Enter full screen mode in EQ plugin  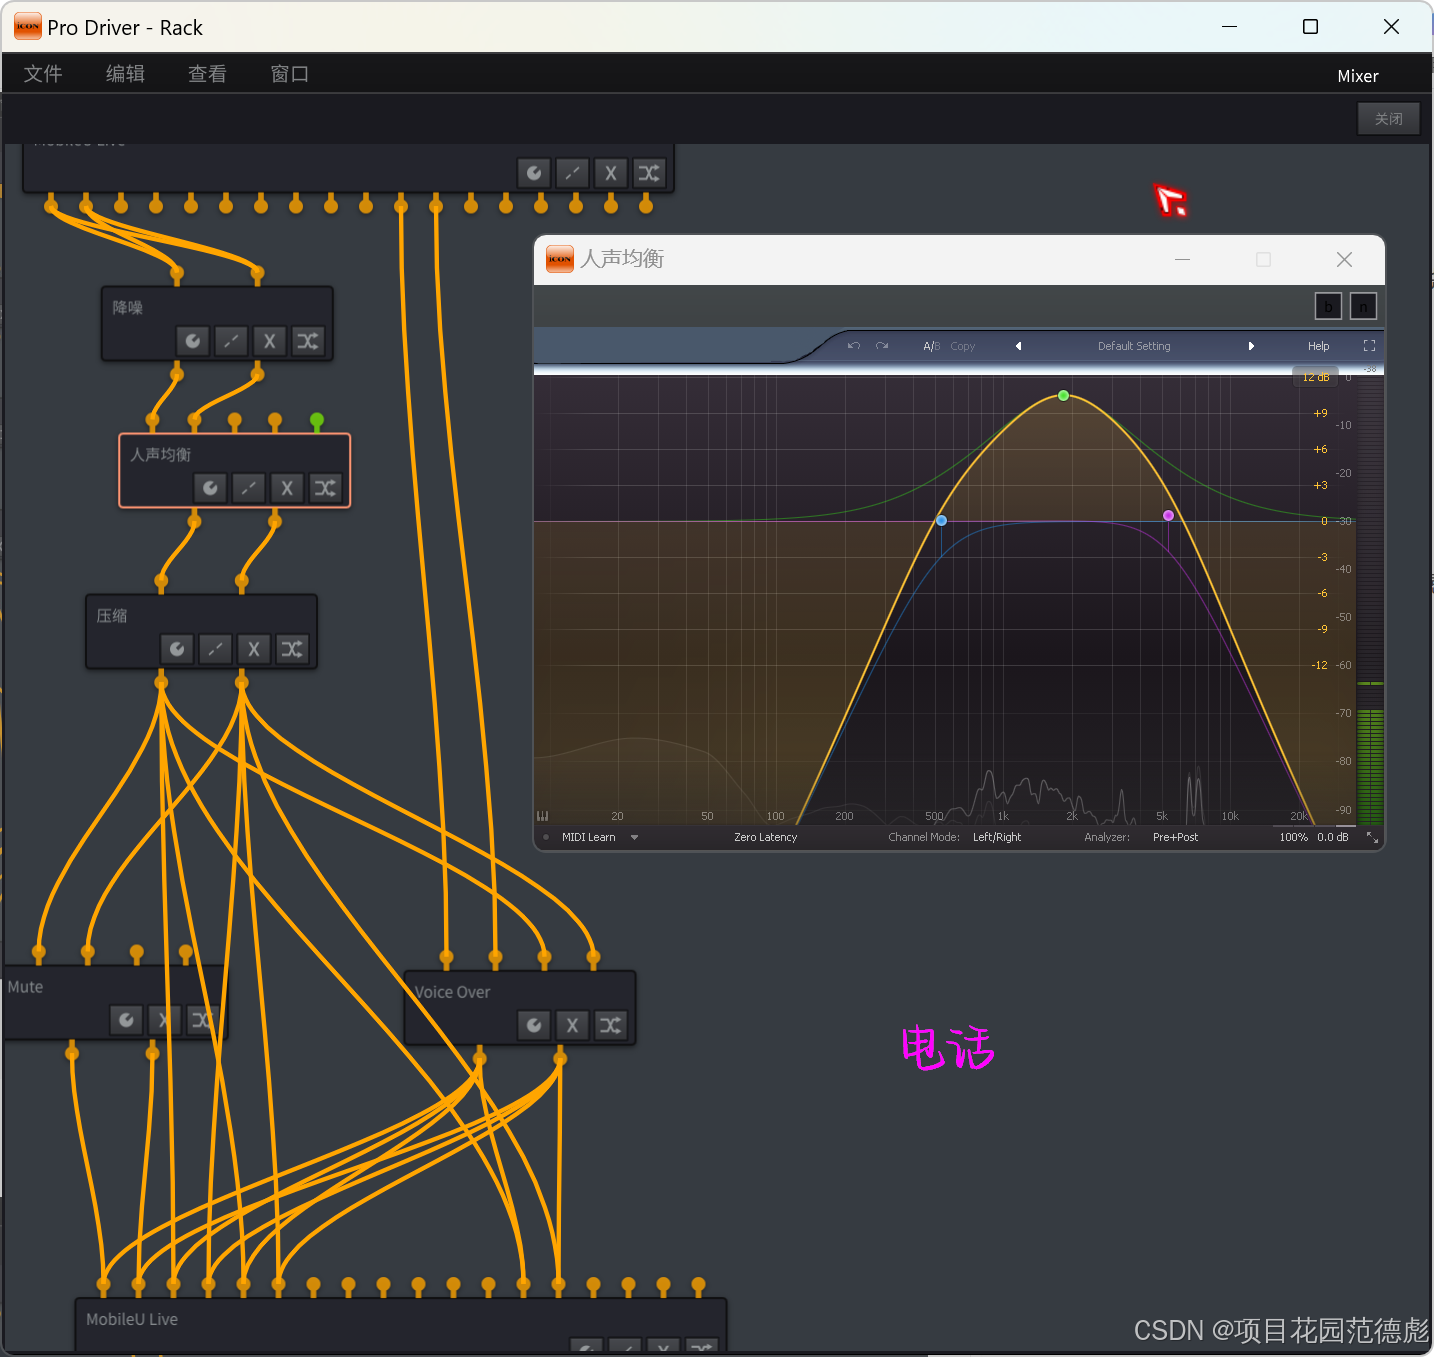(1369, 346)
